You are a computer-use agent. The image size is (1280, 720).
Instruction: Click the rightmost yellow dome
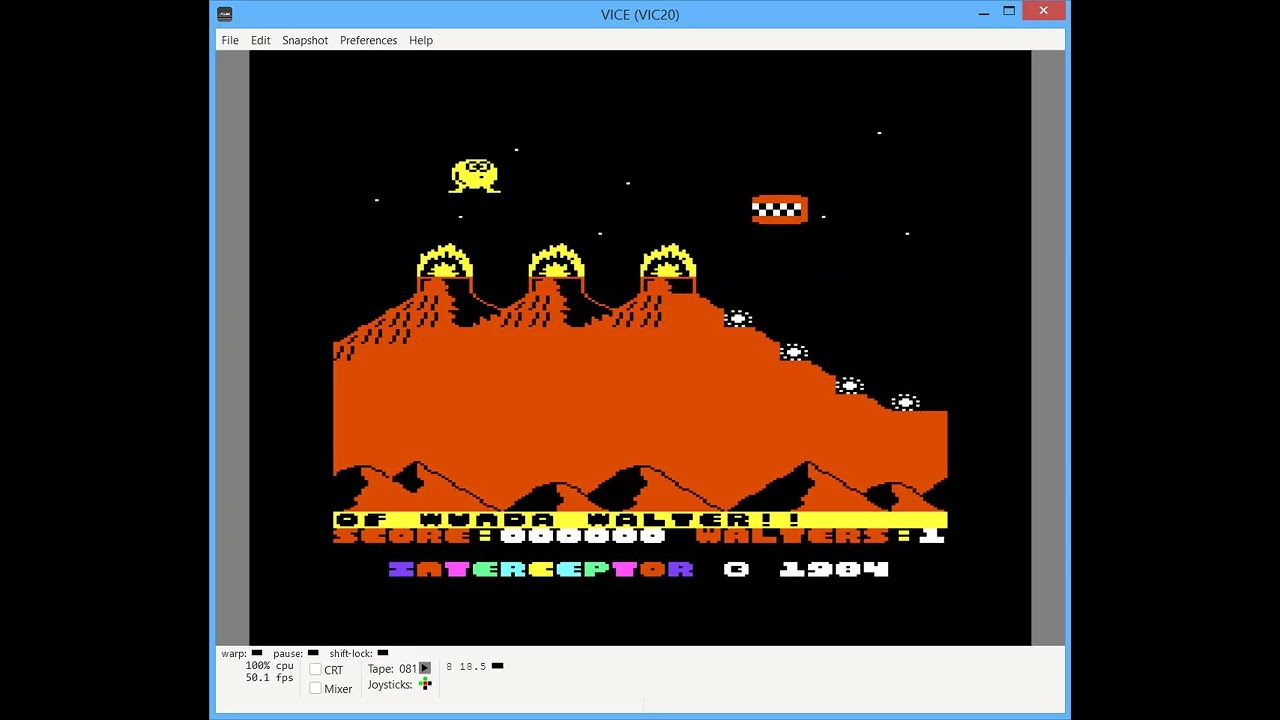click(668, 261)
